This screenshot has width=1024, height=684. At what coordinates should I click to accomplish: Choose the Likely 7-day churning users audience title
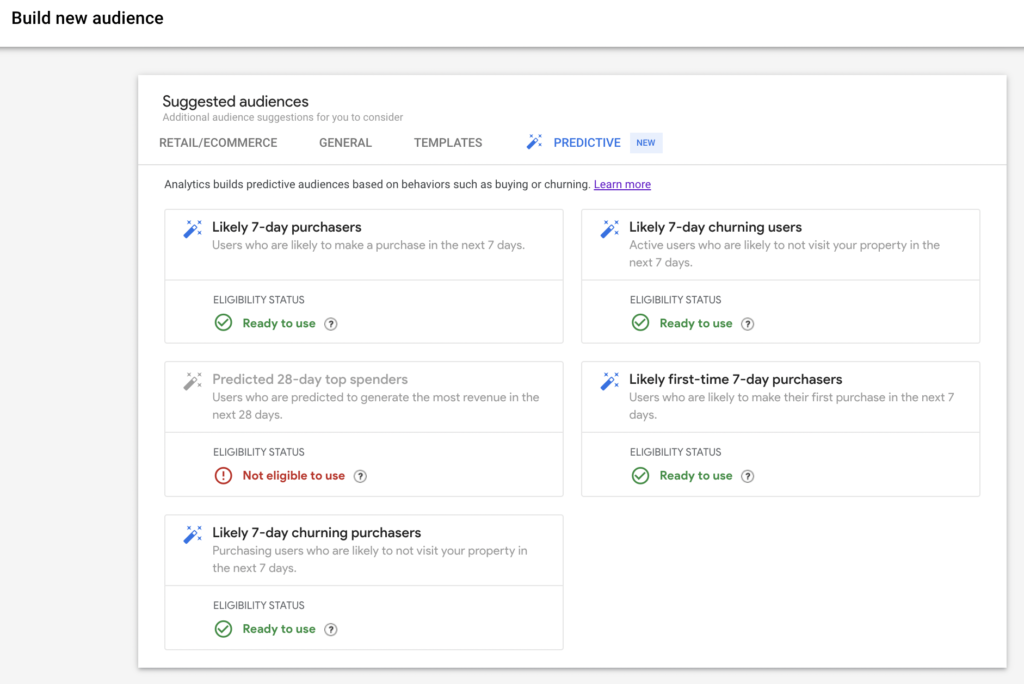click(715, 227)
